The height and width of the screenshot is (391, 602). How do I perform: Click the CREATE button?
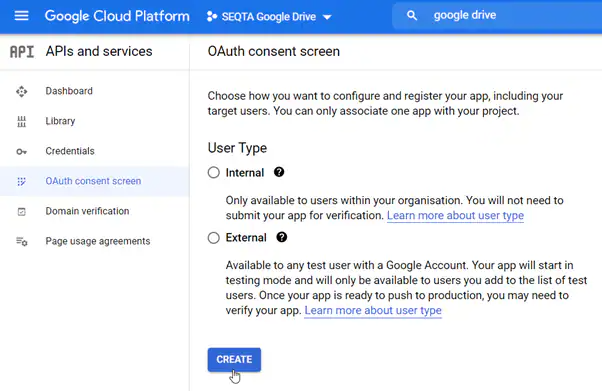click(234, 360)
